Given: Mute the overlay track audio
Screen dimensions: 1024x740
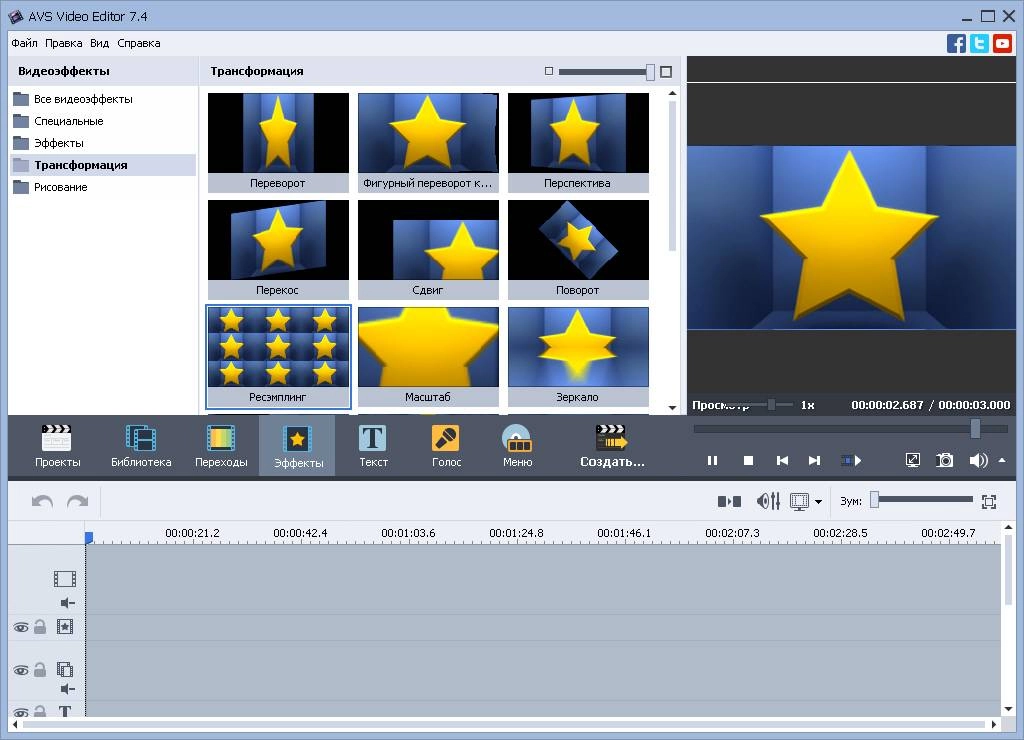Looking at the screenshot, I should pyautogui.click(x=68, y=689).
